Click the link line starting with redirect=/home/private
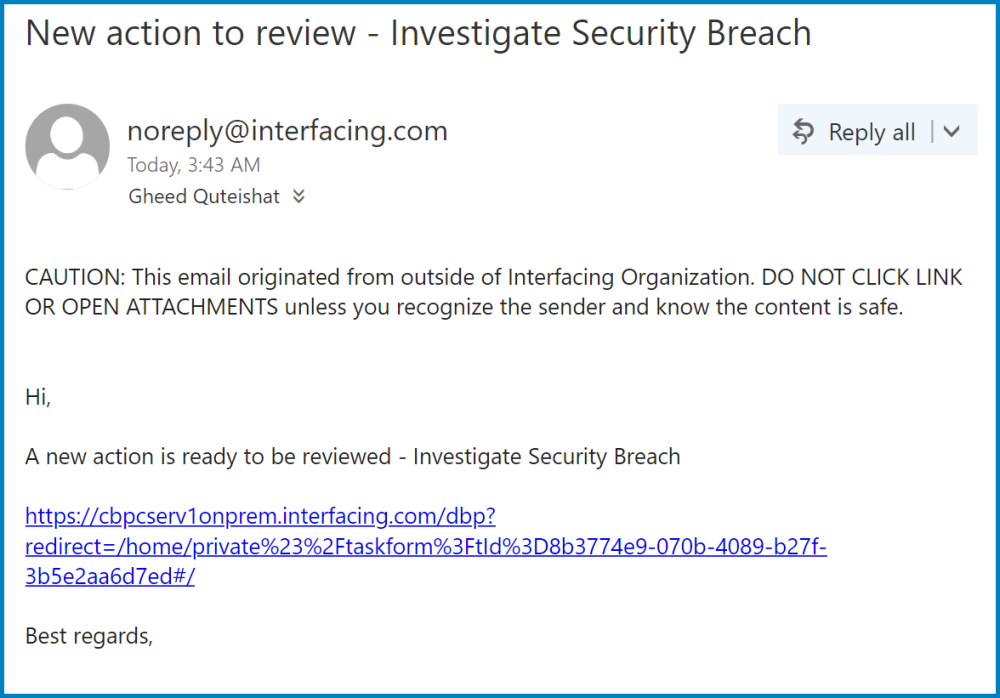This screenshot has height=698, width=1000. (x=425, y=547)
